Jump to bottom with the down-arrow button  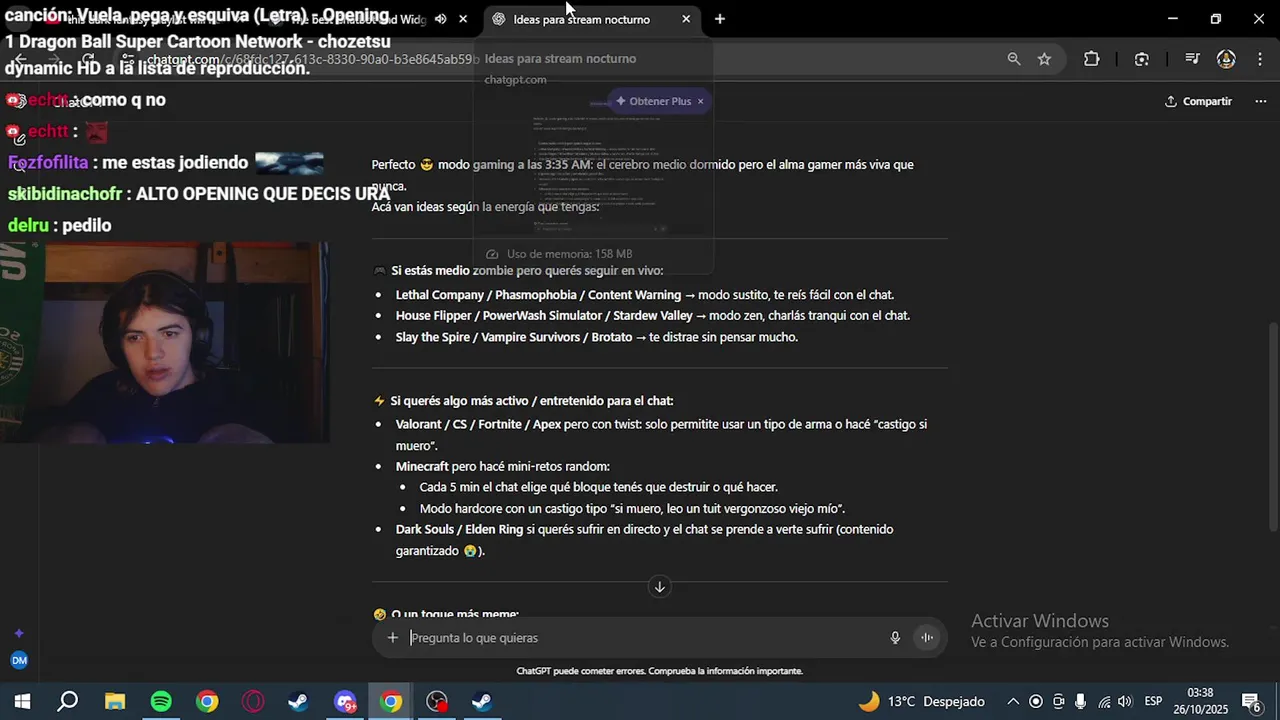point(659,587)
